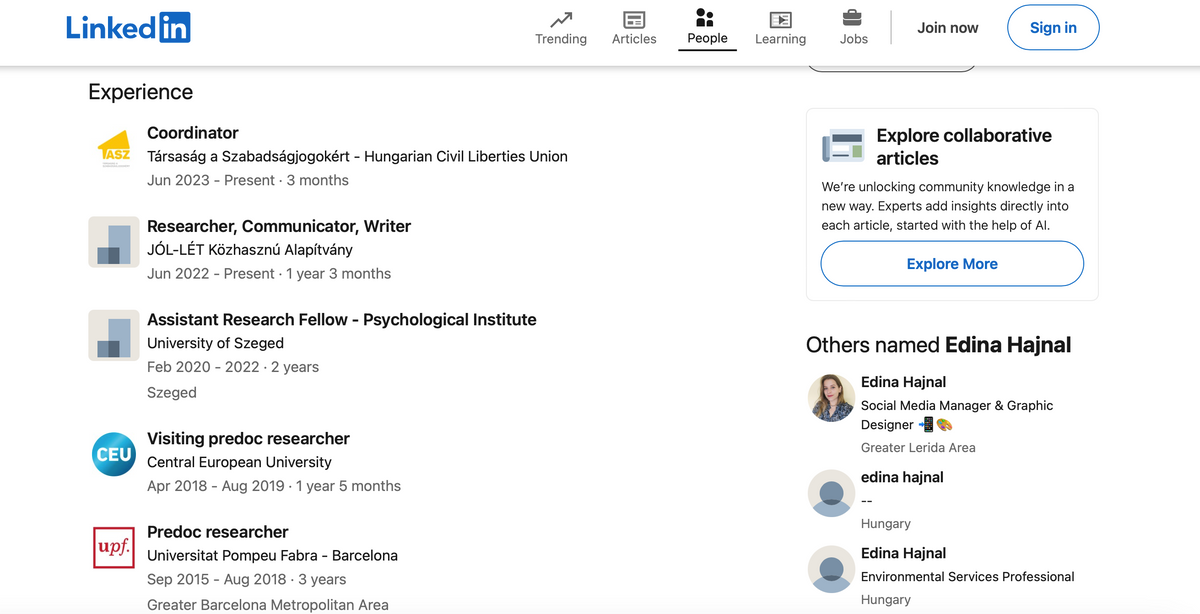Open Researcher, Communicator, Writer job title

coord(279,226)
